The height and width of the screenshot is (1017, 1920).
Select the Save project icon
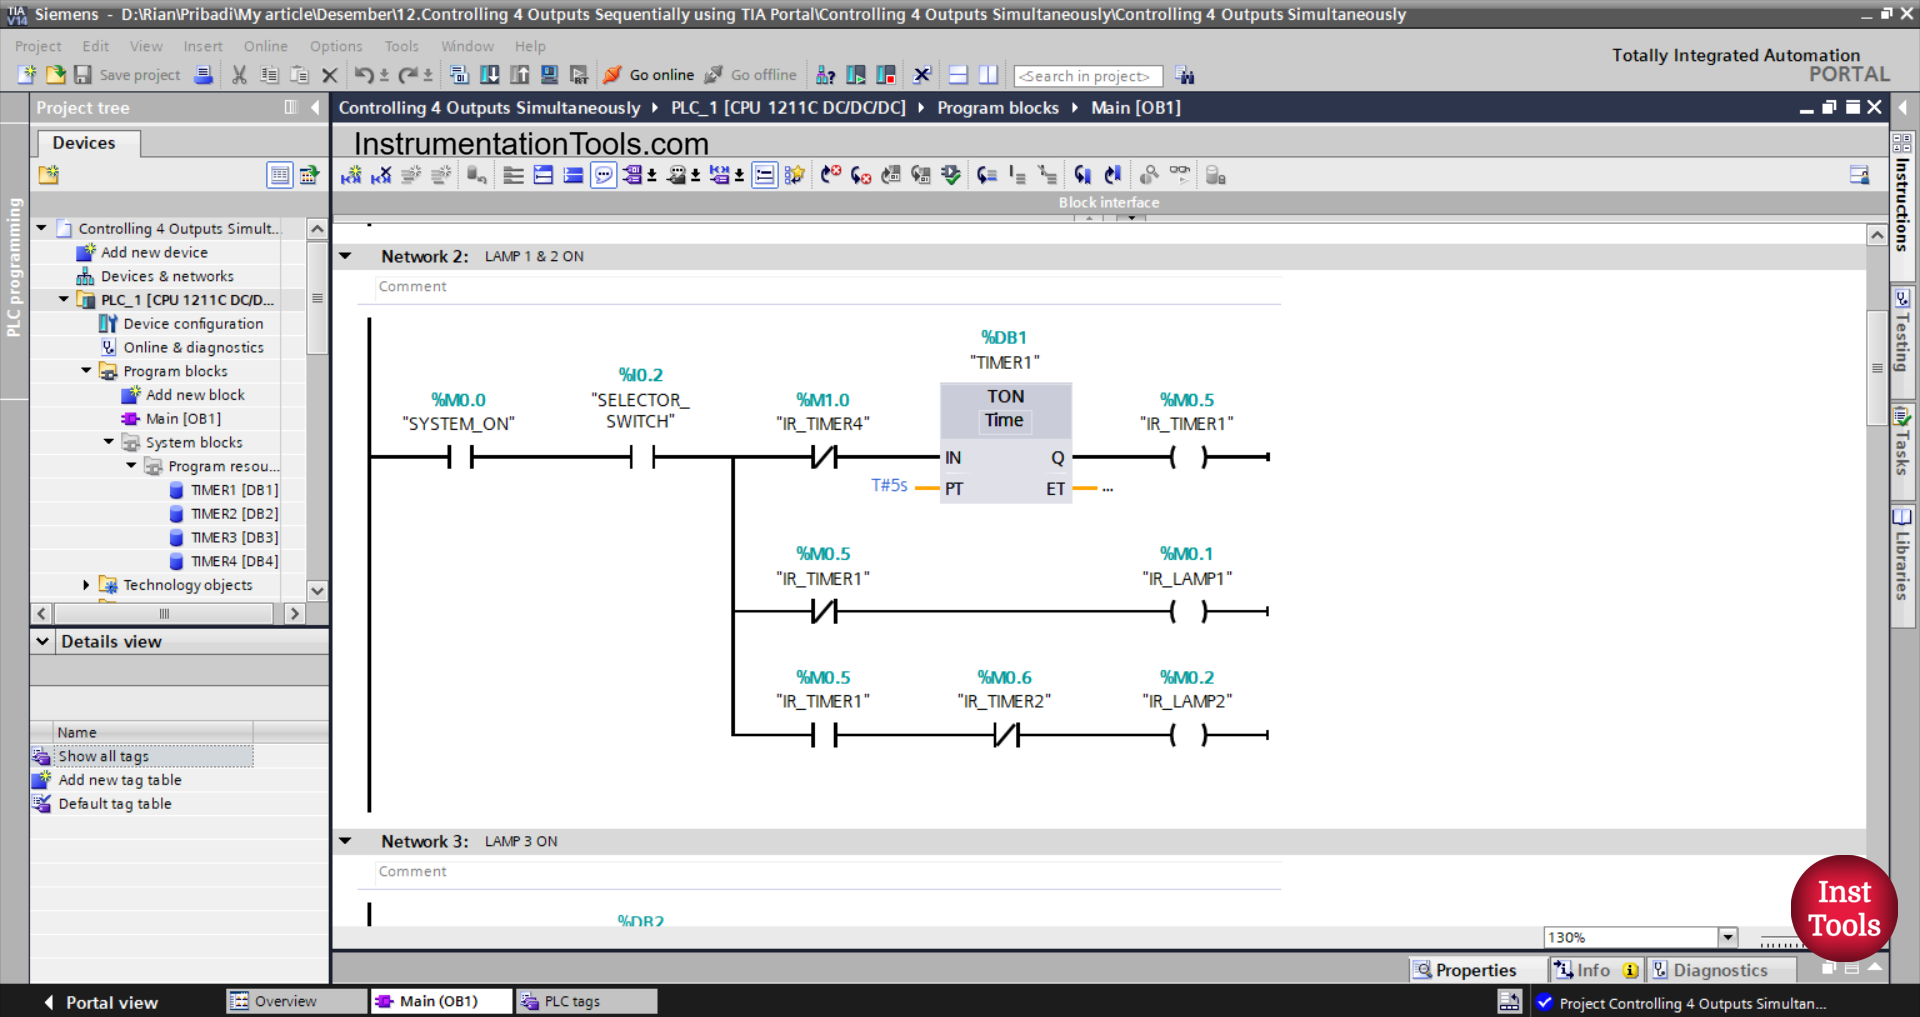[x=83, y=75]
